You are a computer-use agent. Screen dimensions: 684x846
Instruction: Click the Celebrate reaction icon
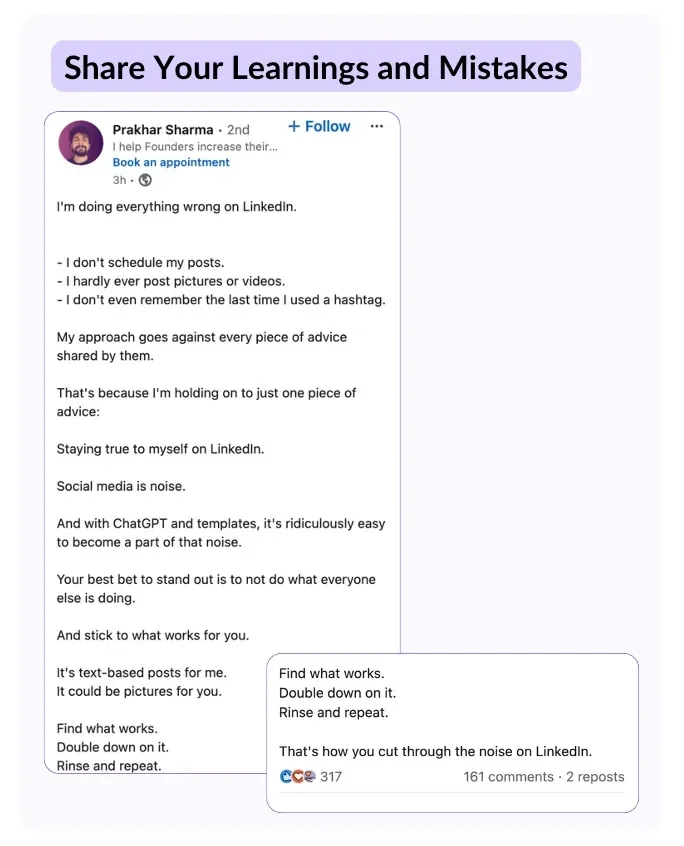pyautogui.click(x=309, y=776)
